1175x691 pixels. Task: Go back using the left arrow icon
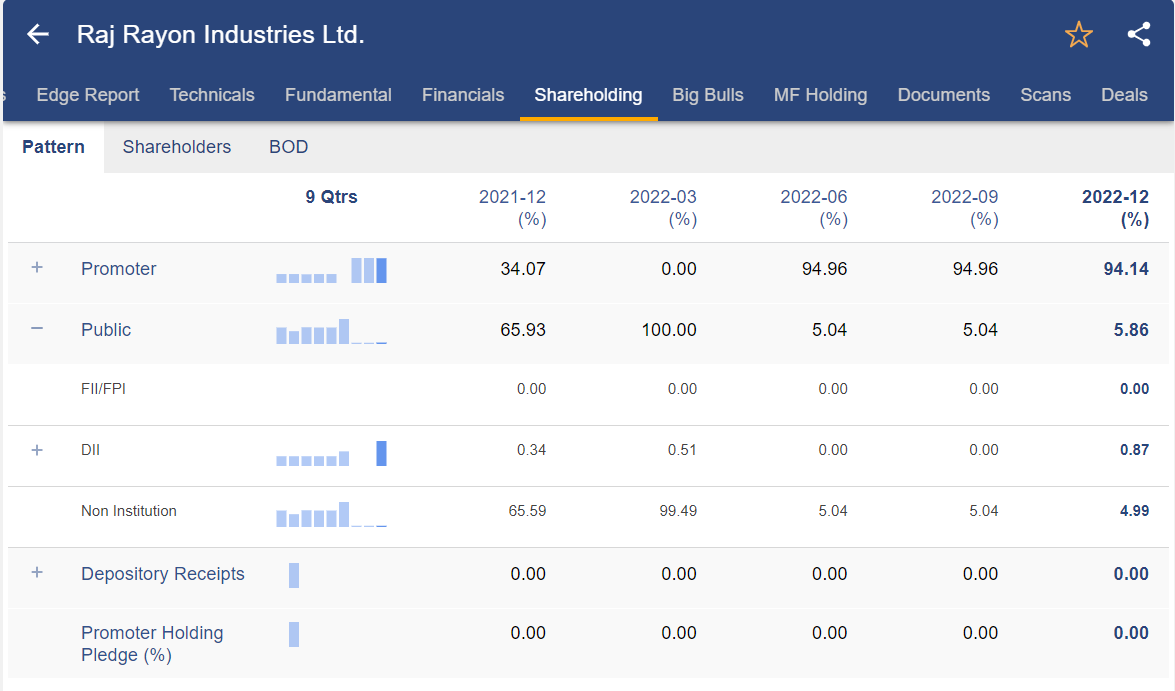[37, 34]
